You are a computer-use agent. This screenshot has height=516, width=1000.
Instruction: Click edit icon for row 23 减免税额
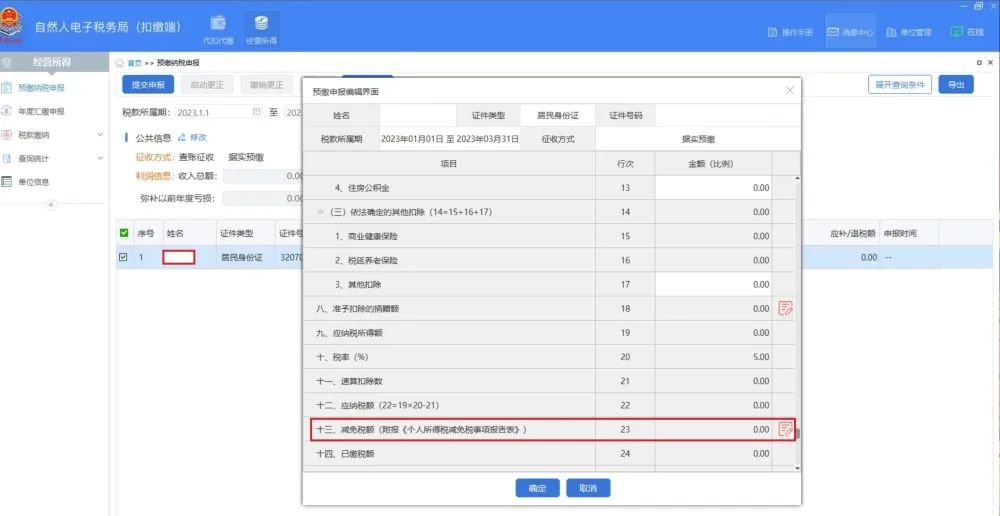(x=785, y=429)
